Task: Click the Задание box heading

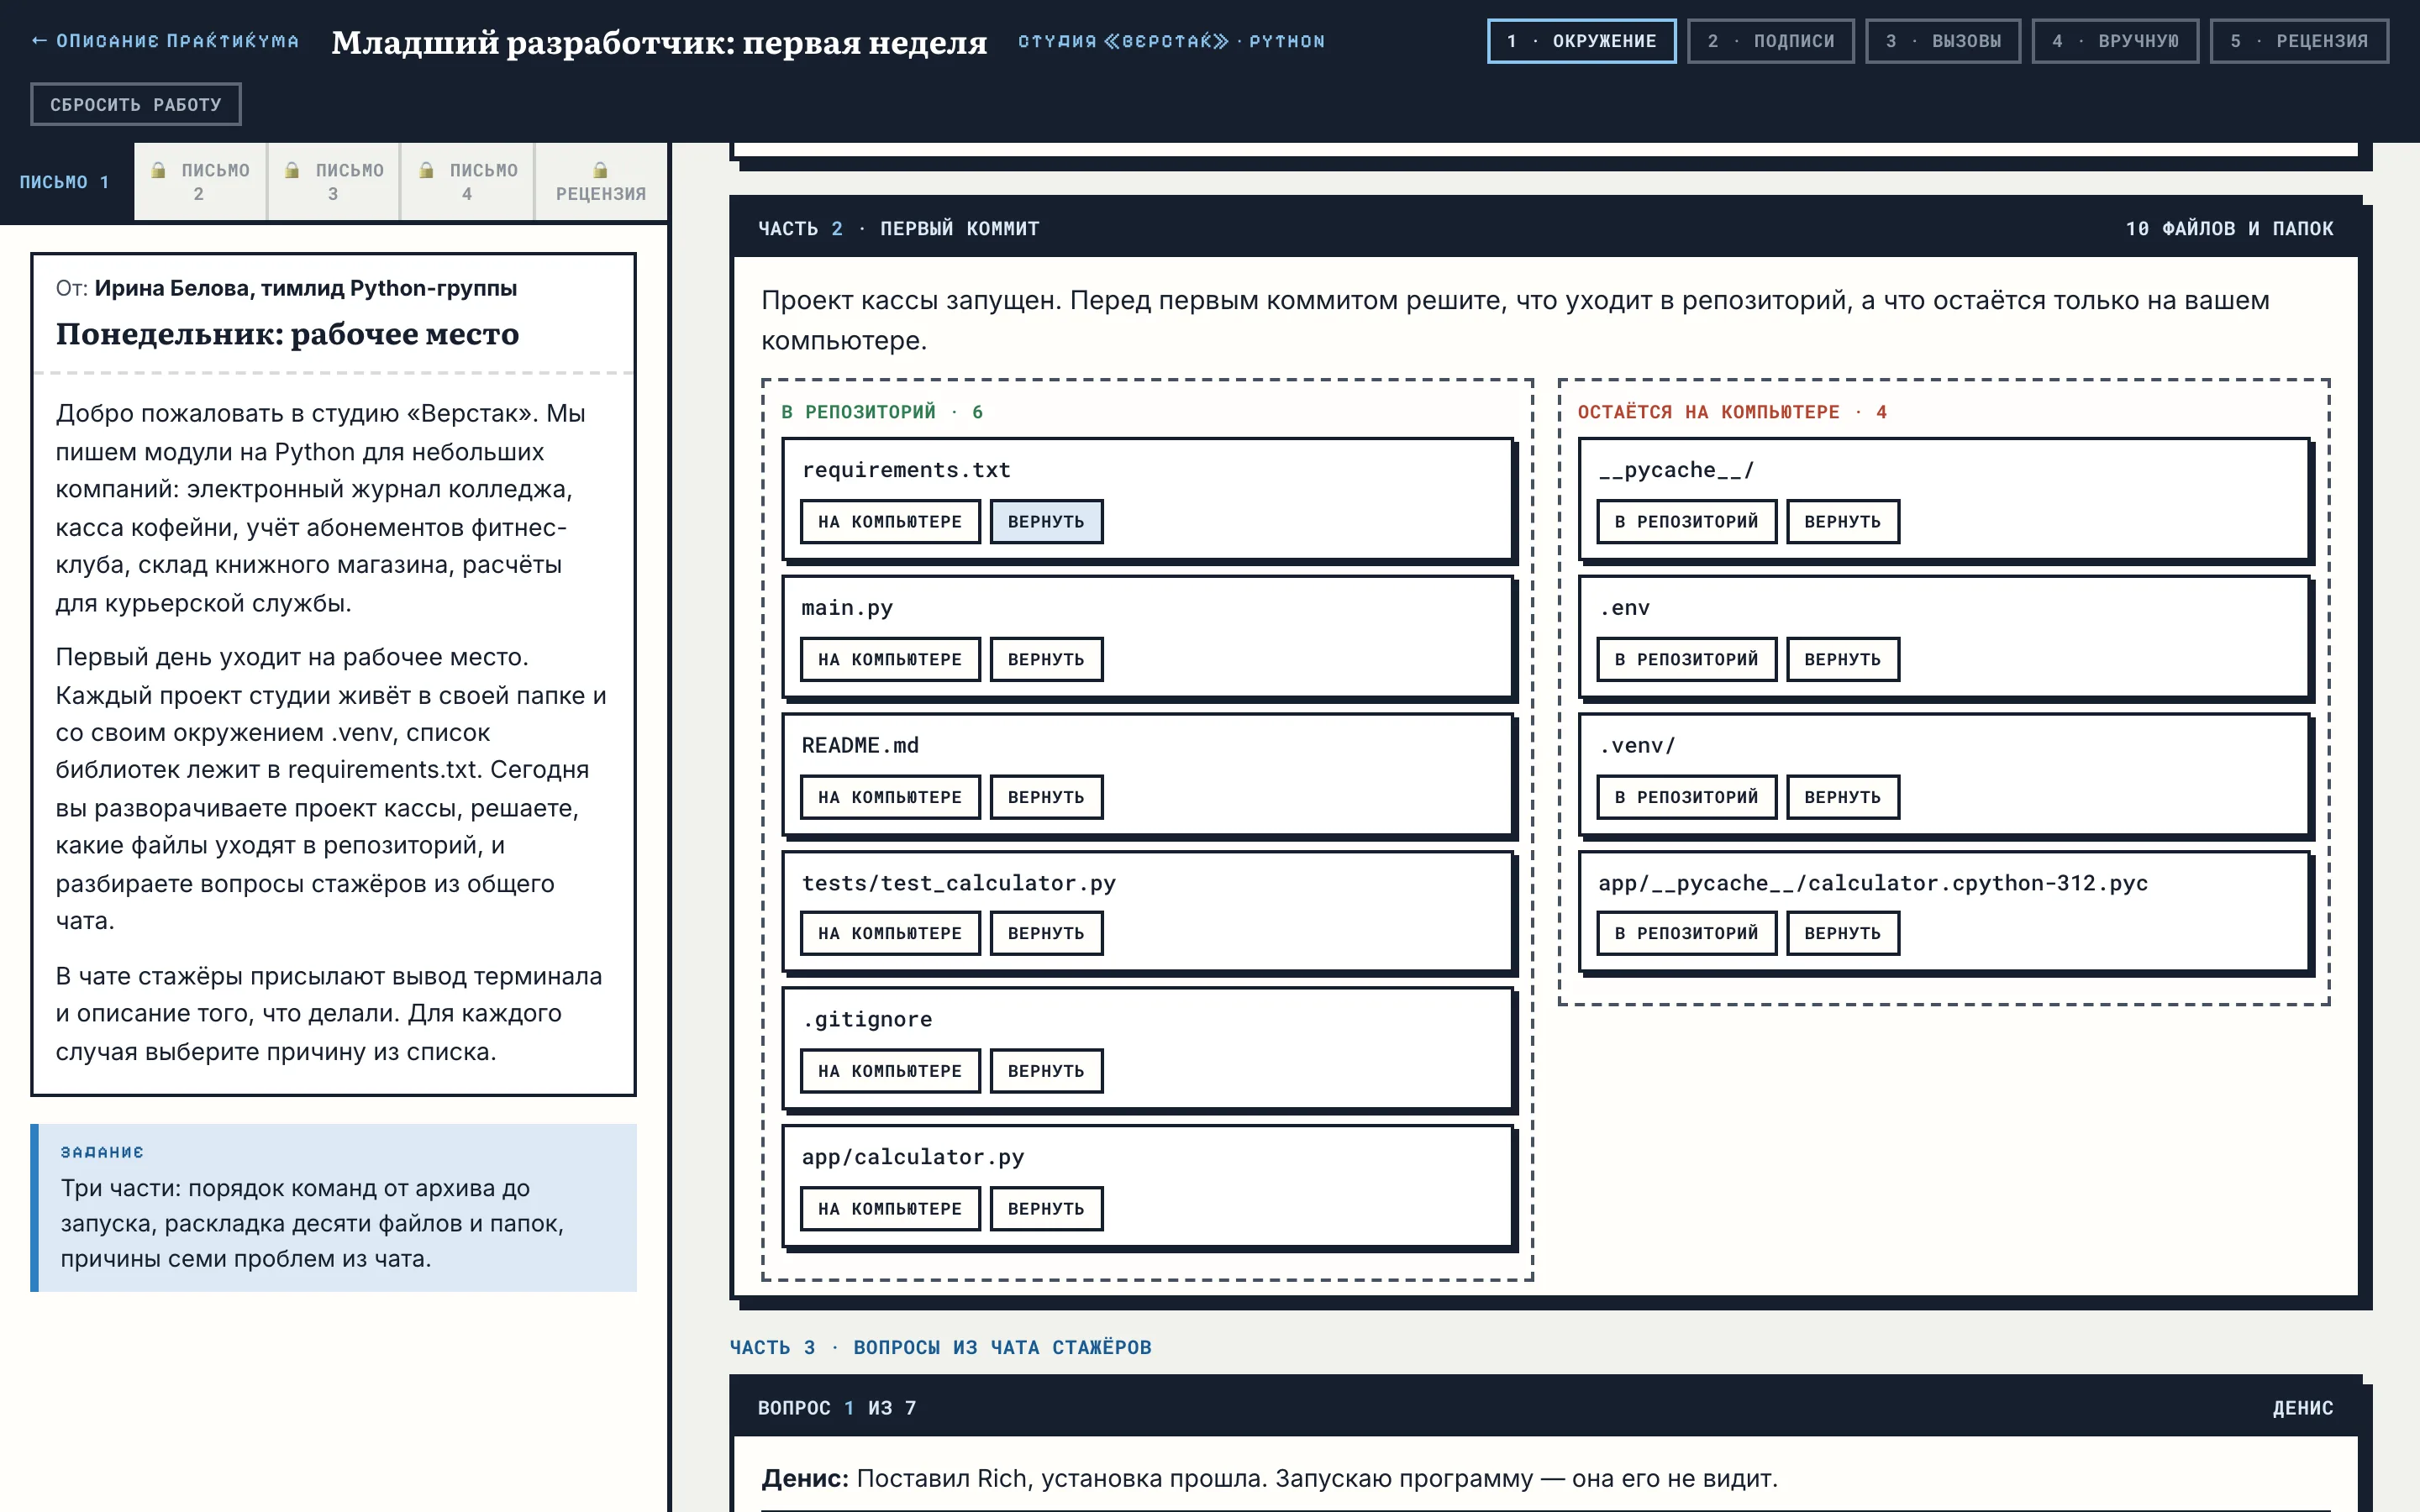Action: [102, 1152]
